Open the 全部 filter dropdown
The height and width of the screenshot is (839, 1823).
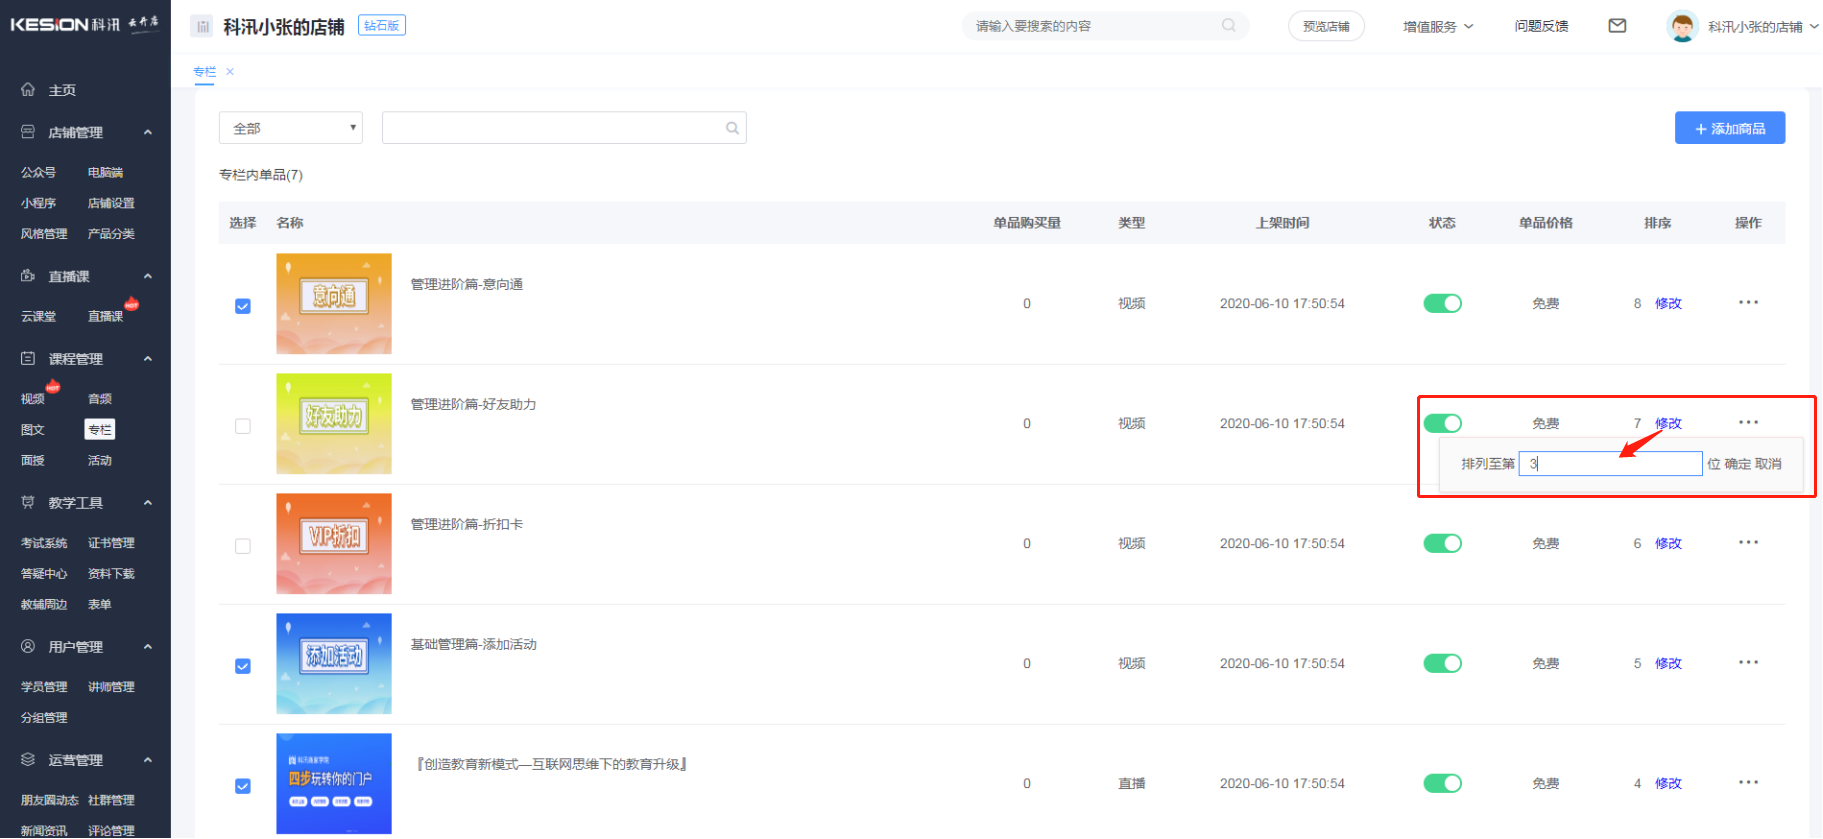290,128
